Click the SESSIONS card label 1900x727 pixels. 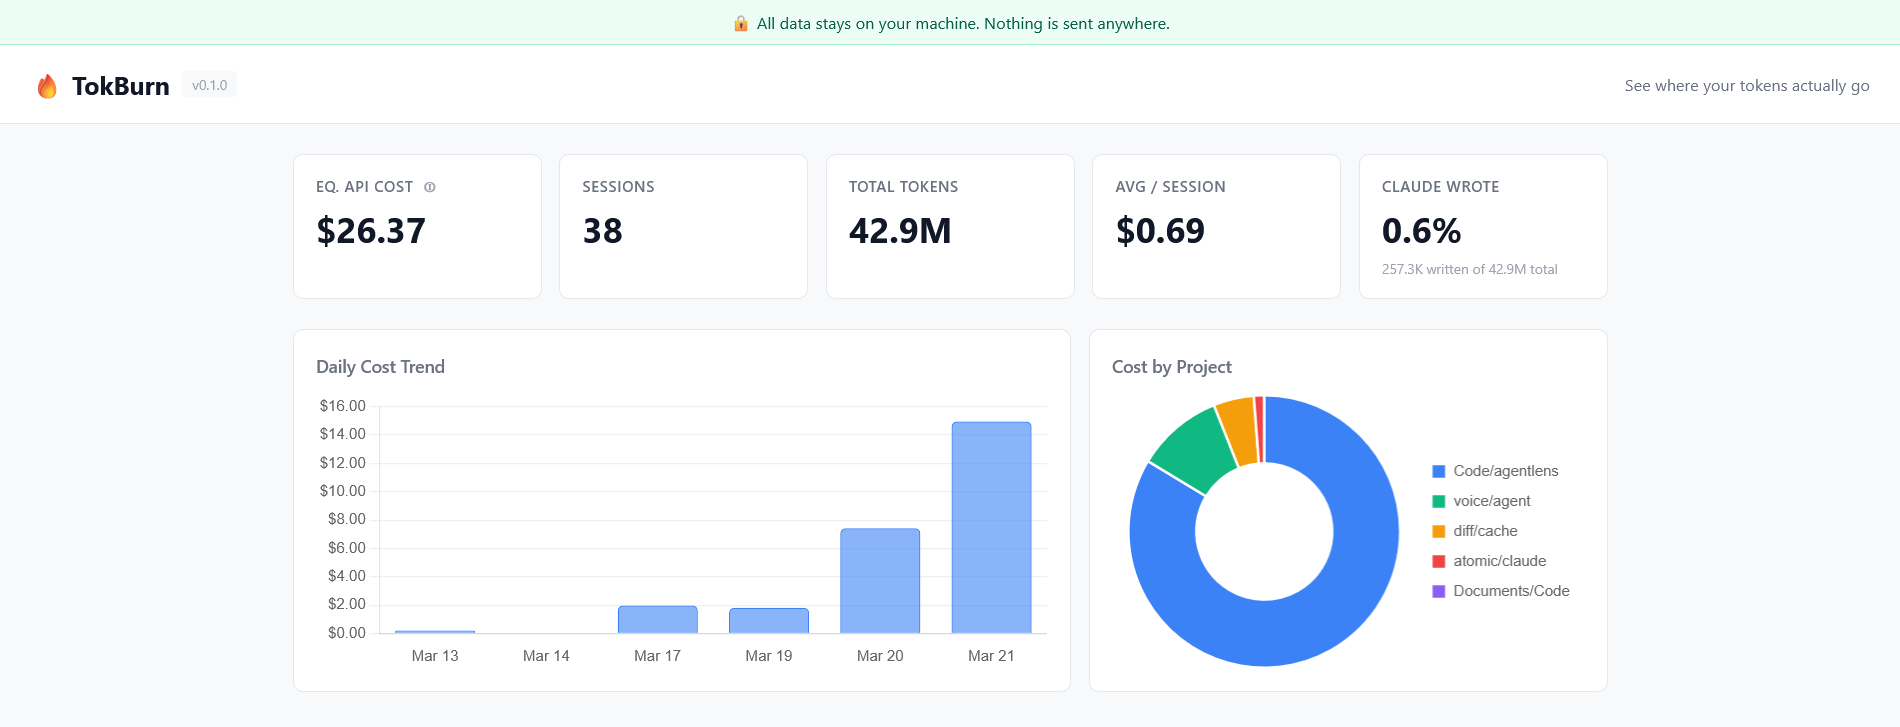pyautogui.click(x=618, y=187)
